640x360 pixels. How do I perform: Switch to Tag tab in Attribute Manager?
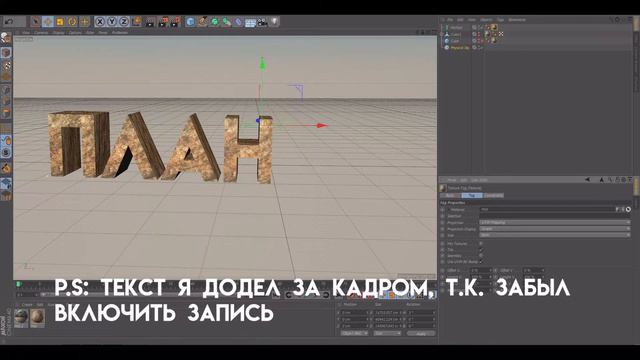[x=471, y=196]
